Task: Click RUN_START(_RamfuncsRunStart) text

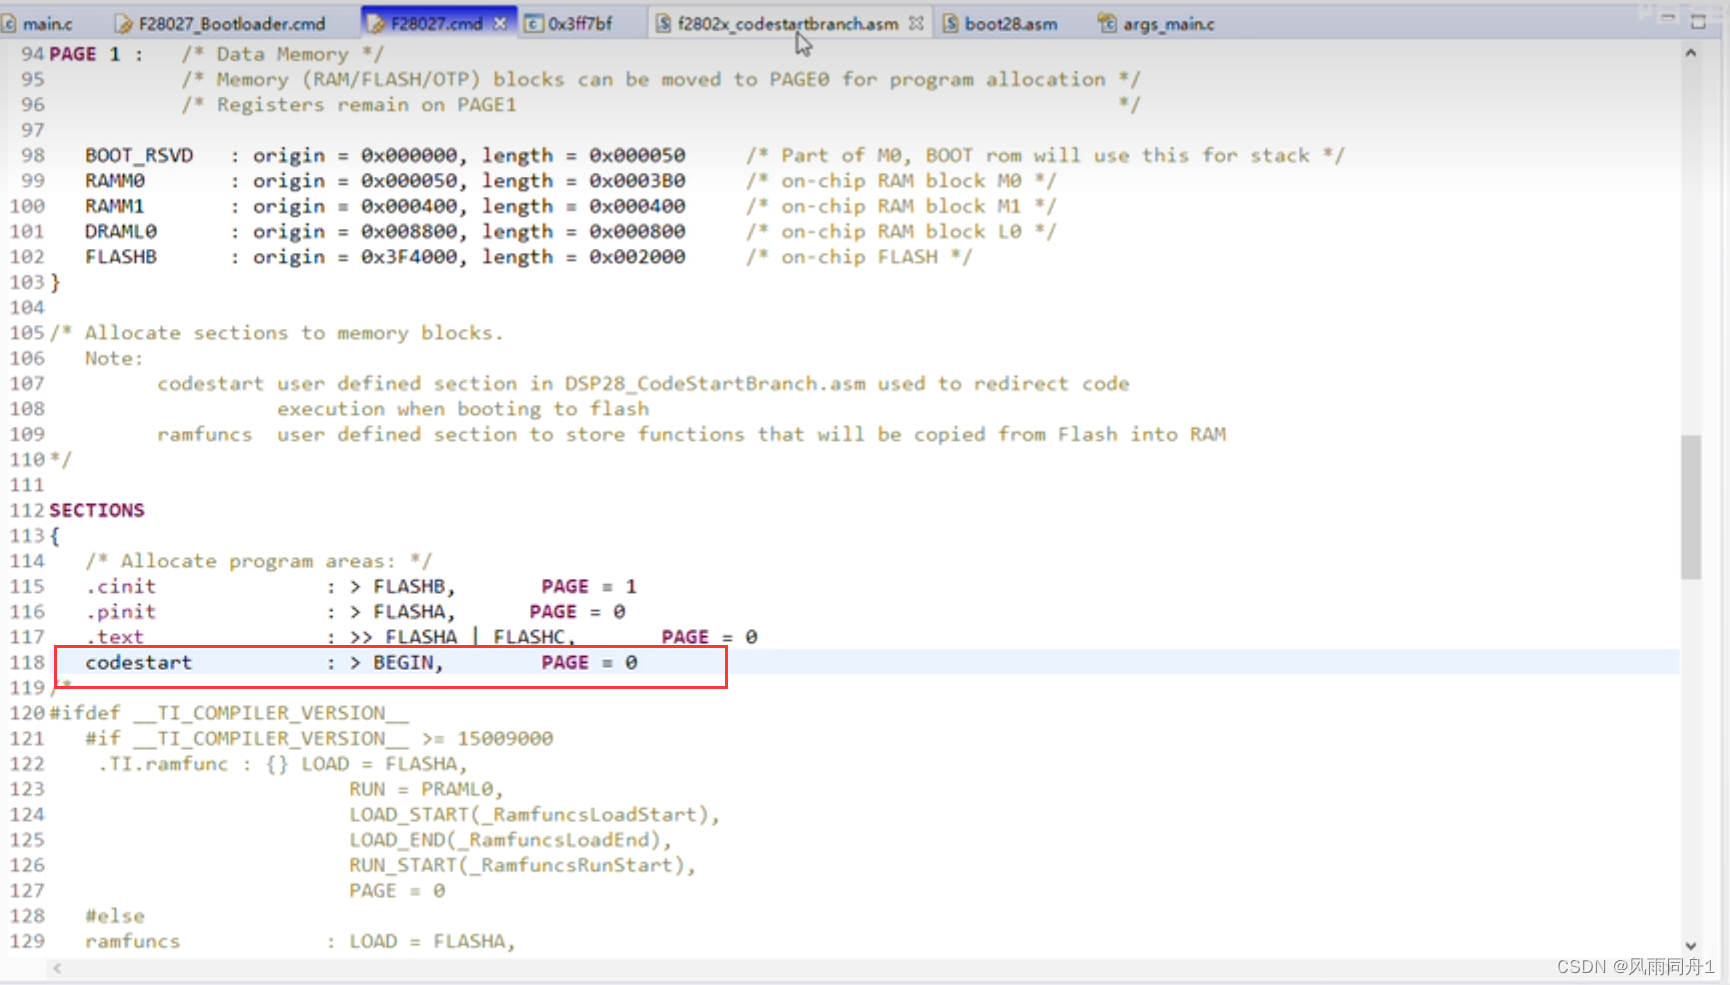Action: point(516,865)
